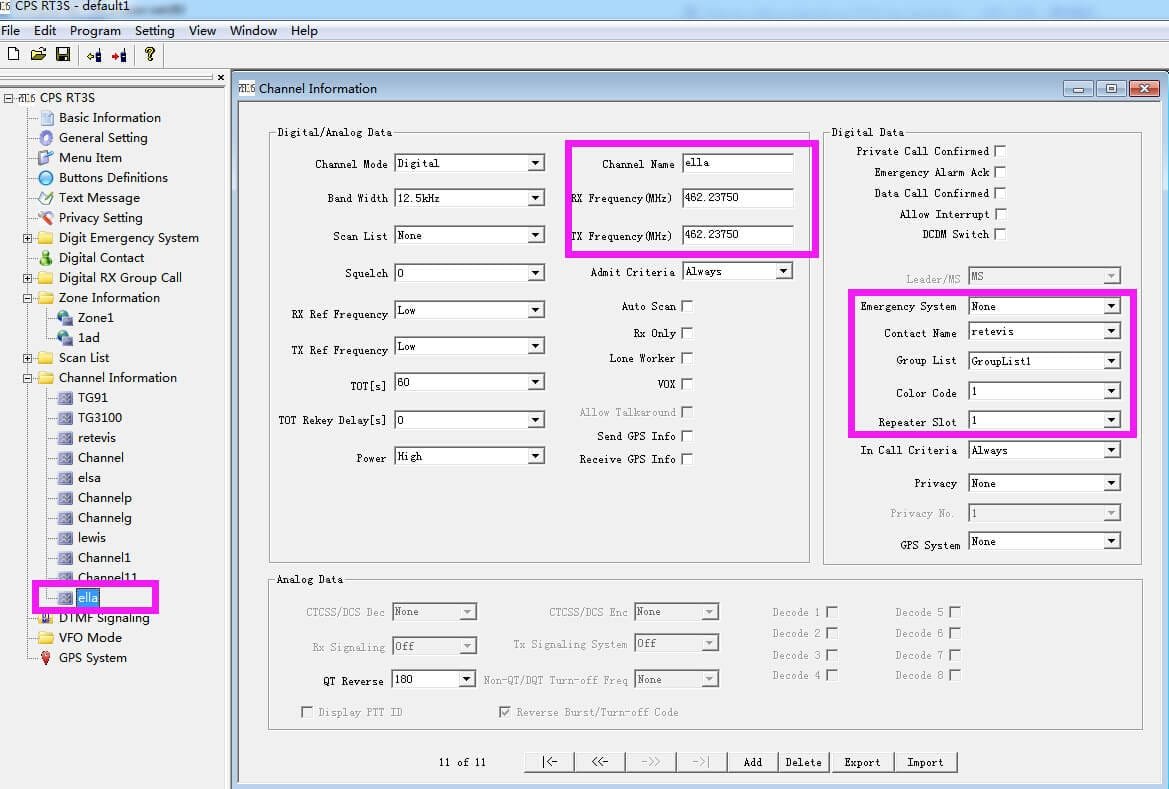The image size is (1169, 789).
Task: Enable the Private Call Confirmed checkbox
Action: click(x=998, y=151)
